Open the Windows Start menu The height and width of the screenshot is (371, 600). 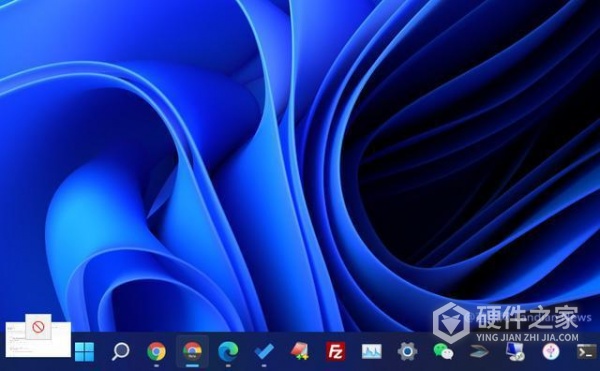pos(85,351)
